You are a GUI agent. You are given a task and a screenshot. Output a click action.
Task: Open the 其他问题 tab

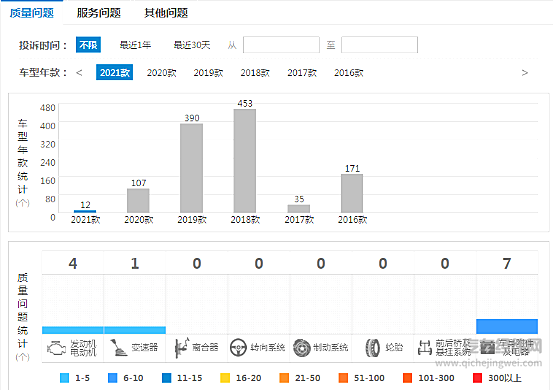(x=166, y=13)
